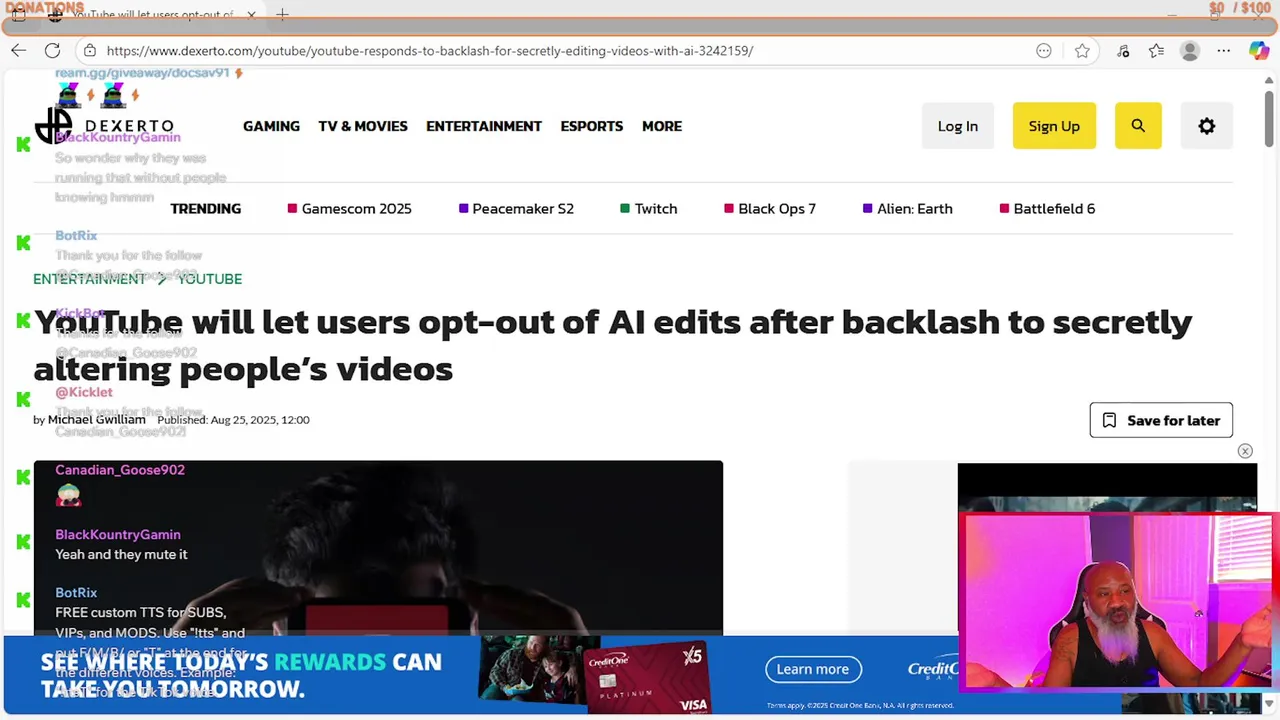Close the YouTube article tab
Viewport: 1280px width, 720px height.
tap(251, 14)
